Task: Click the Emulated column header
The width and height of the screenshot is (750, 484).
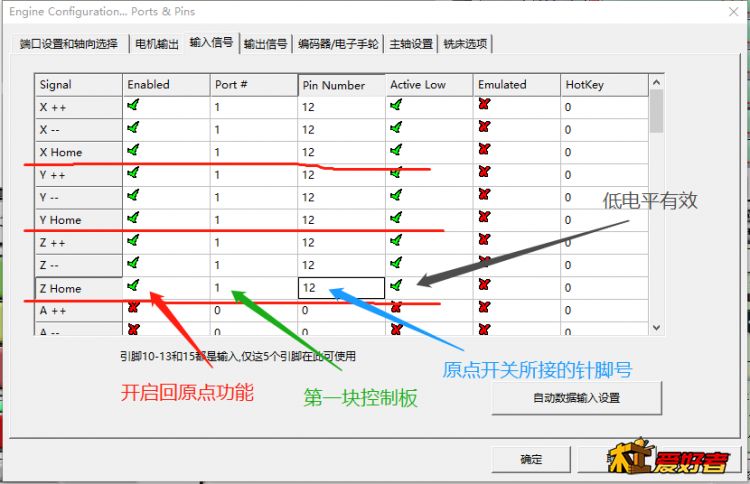Action: pos(517,85)
